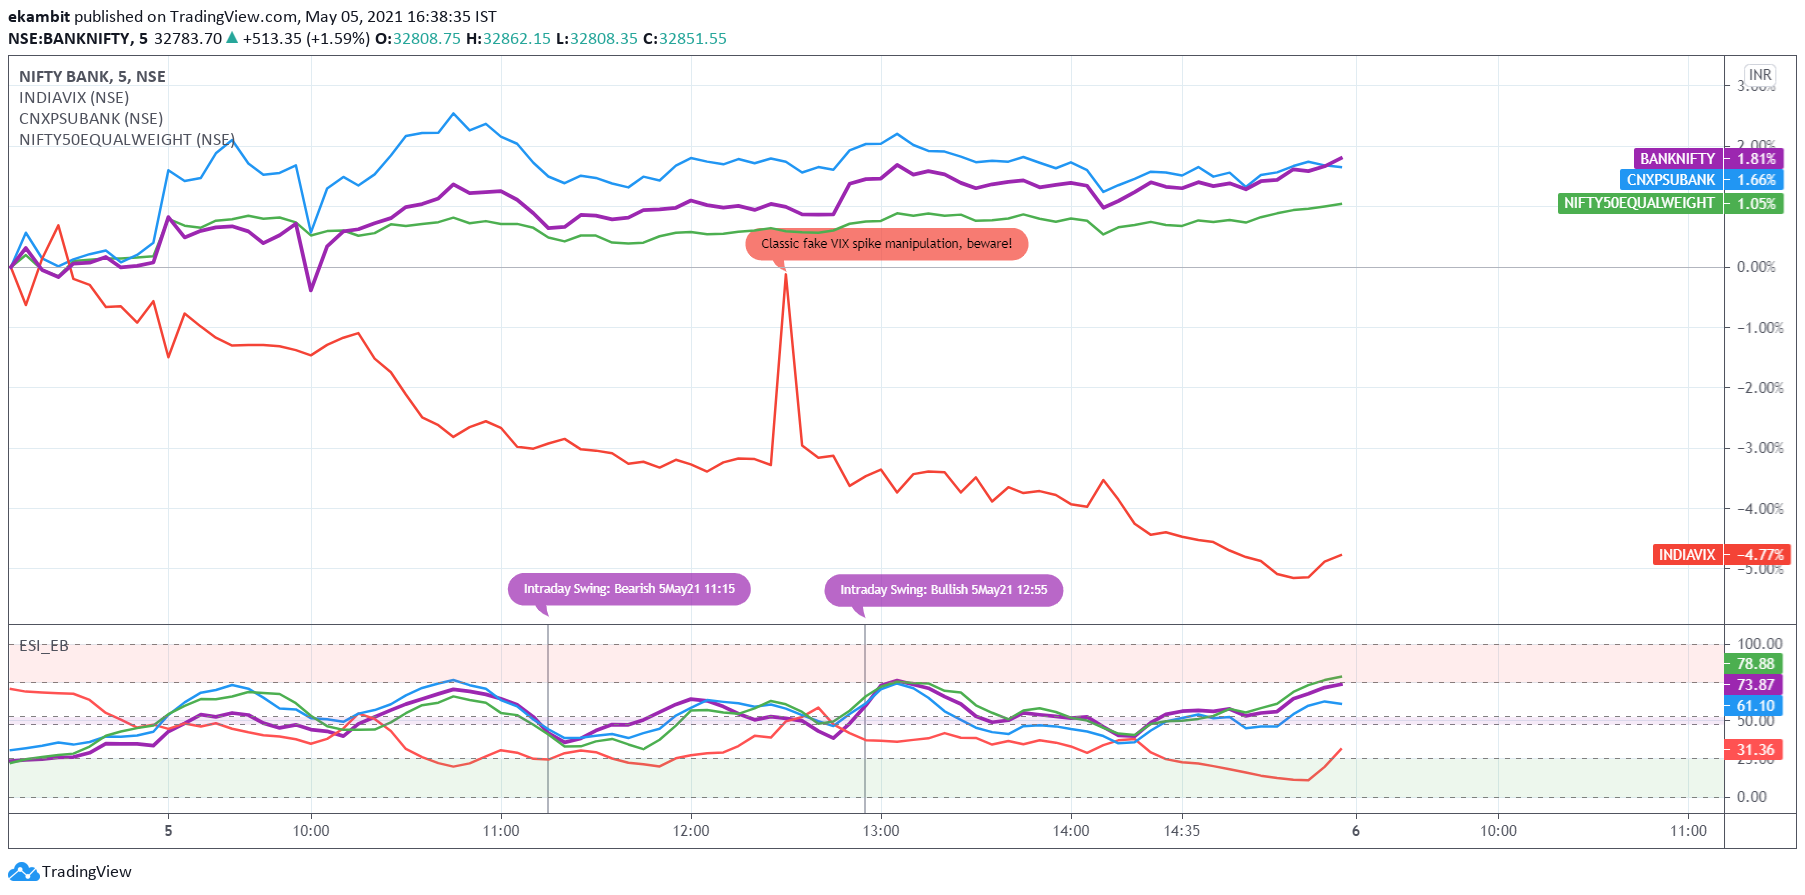Image resolution: width=1805 pixels, height=895 pixels.
Task: Click the -1.00% price axis label
Action: point(1760,328)
